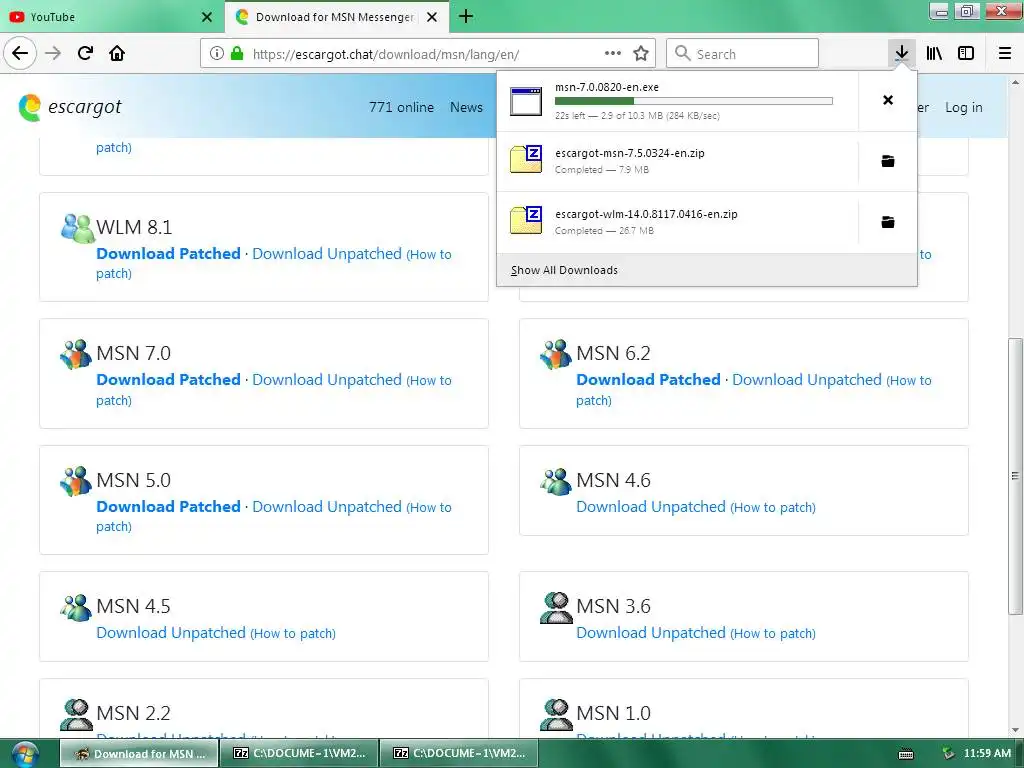
Task: Click the msn-7.0.0820-en.exe file icon
Action: tap(526, 101)
